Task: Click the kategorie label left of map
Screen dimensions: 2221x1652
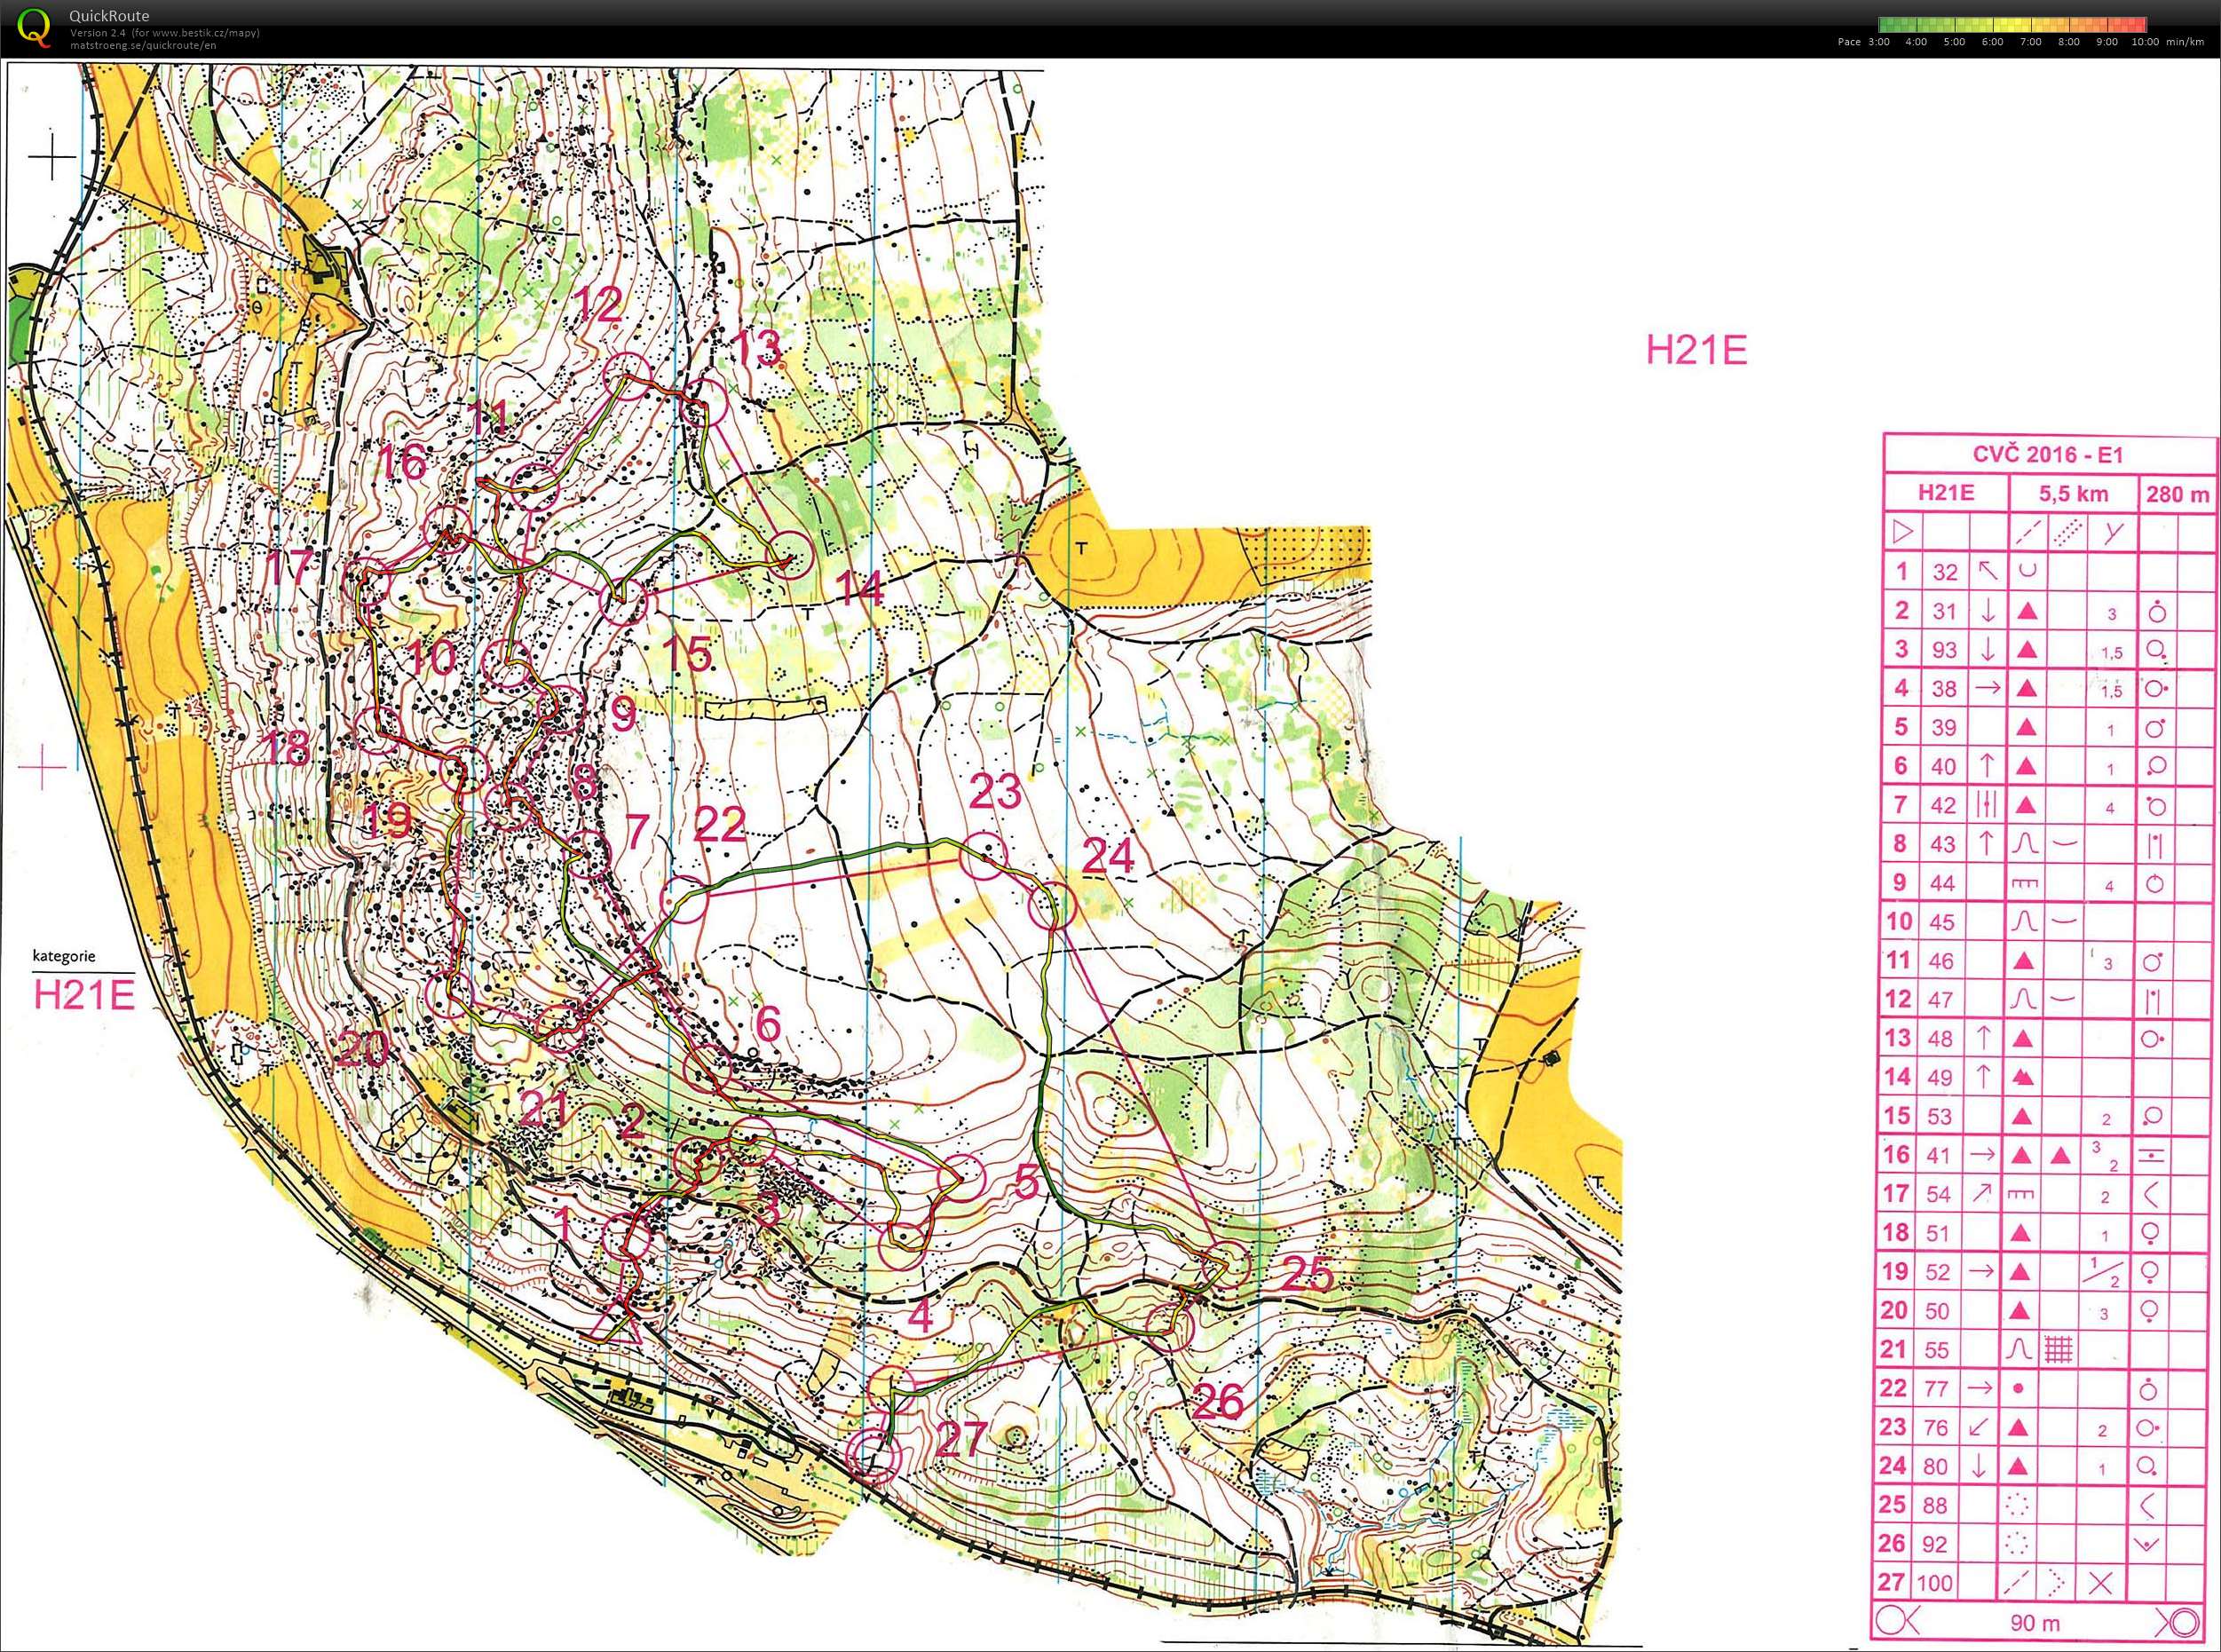Action: (64, 955)
